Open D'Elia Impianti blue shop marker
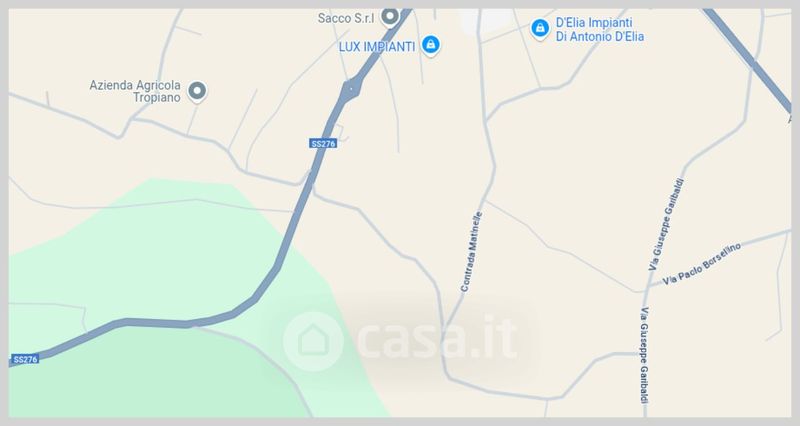 point(540,29)
